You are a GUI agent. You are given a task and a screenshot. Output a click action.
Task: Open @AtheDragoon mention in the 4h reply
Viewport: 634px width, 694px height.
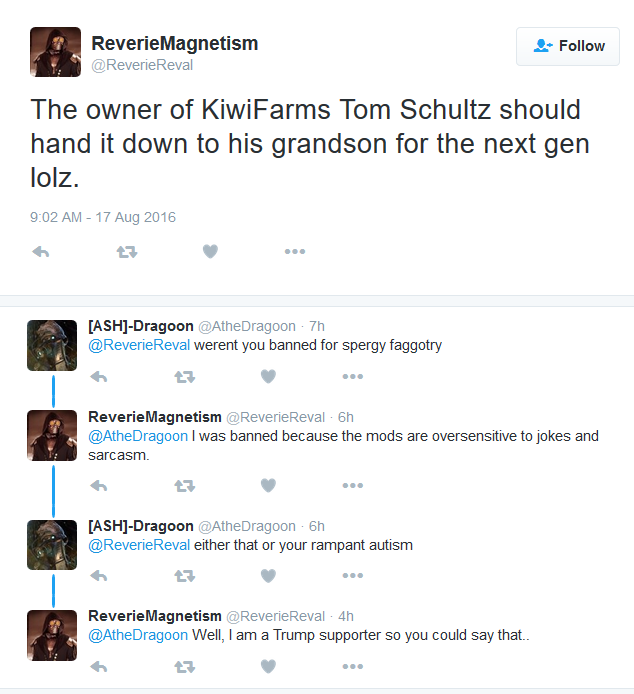138,635
